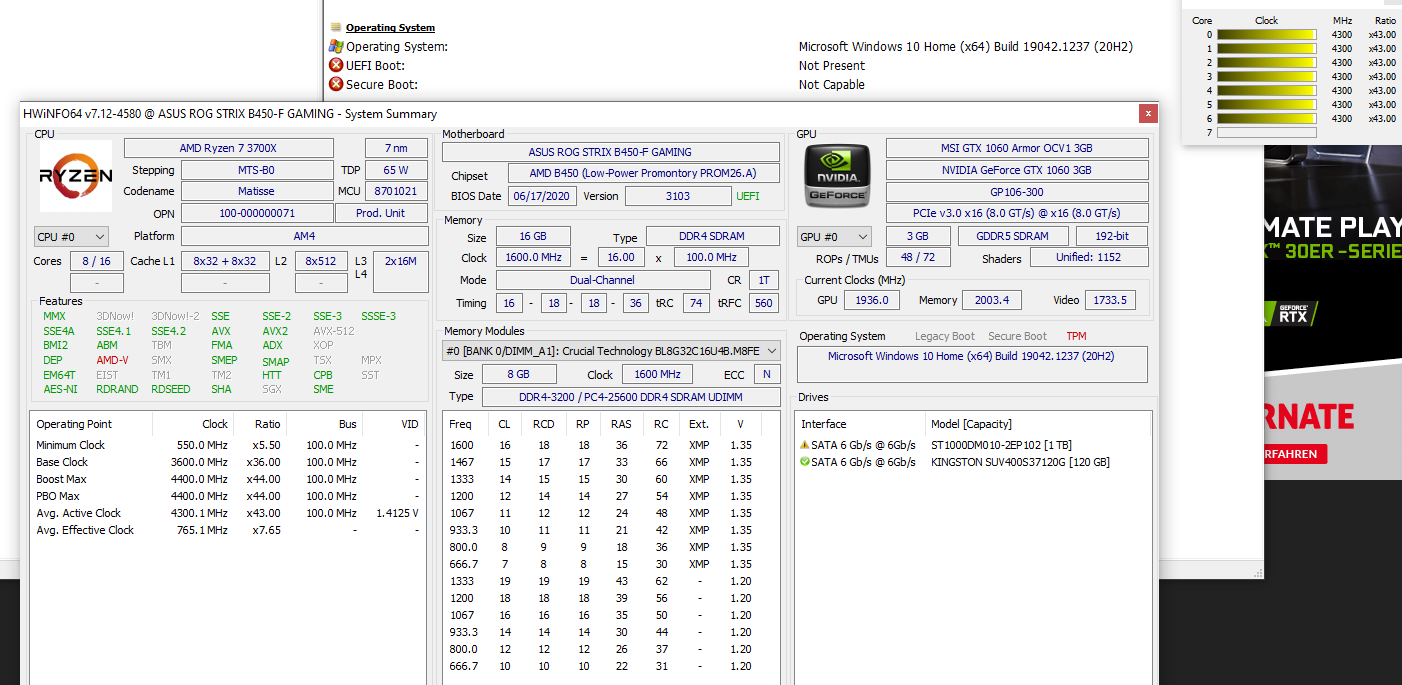Viewport: 1402px width, 685px height.
Task: Click the resize grip of the background HWiNFO window
Action: tap(1257, 572)
